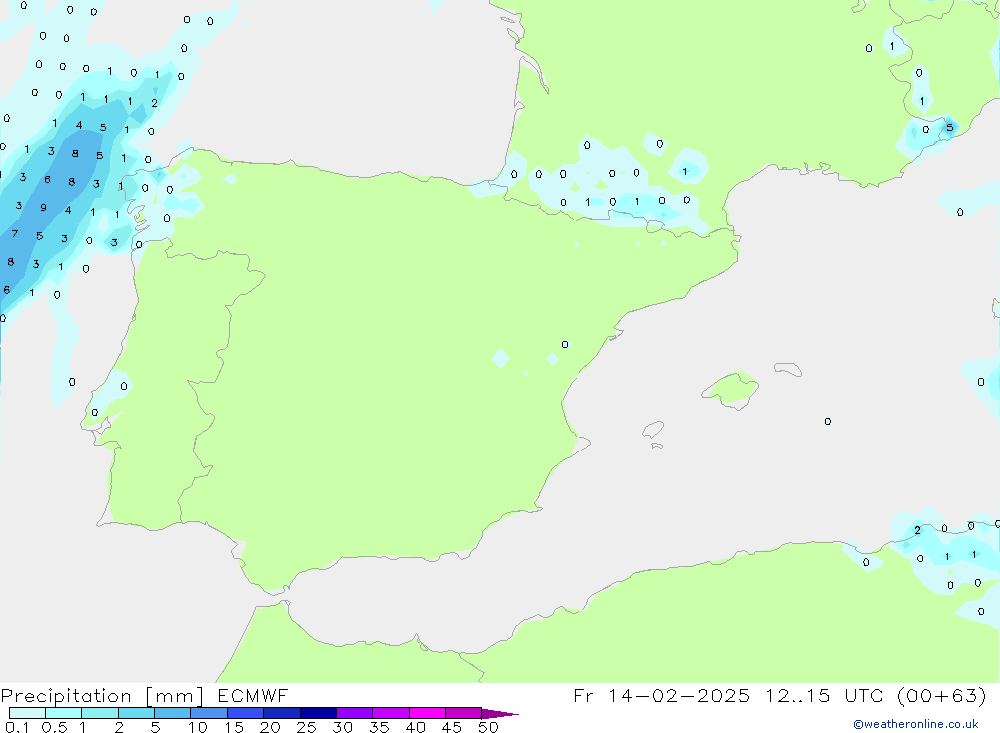Click the dark navy 25–30 mm swatch
The width and height of the screenshot is (1000, 733).
tap(318, 713)
